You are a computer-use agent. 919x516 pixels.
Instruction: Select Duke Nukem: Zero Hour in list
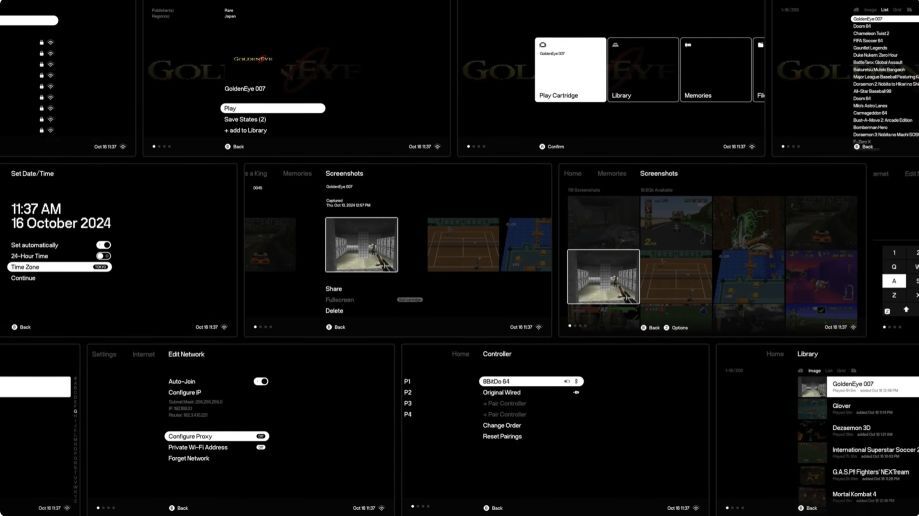click(x=875, y=55)
